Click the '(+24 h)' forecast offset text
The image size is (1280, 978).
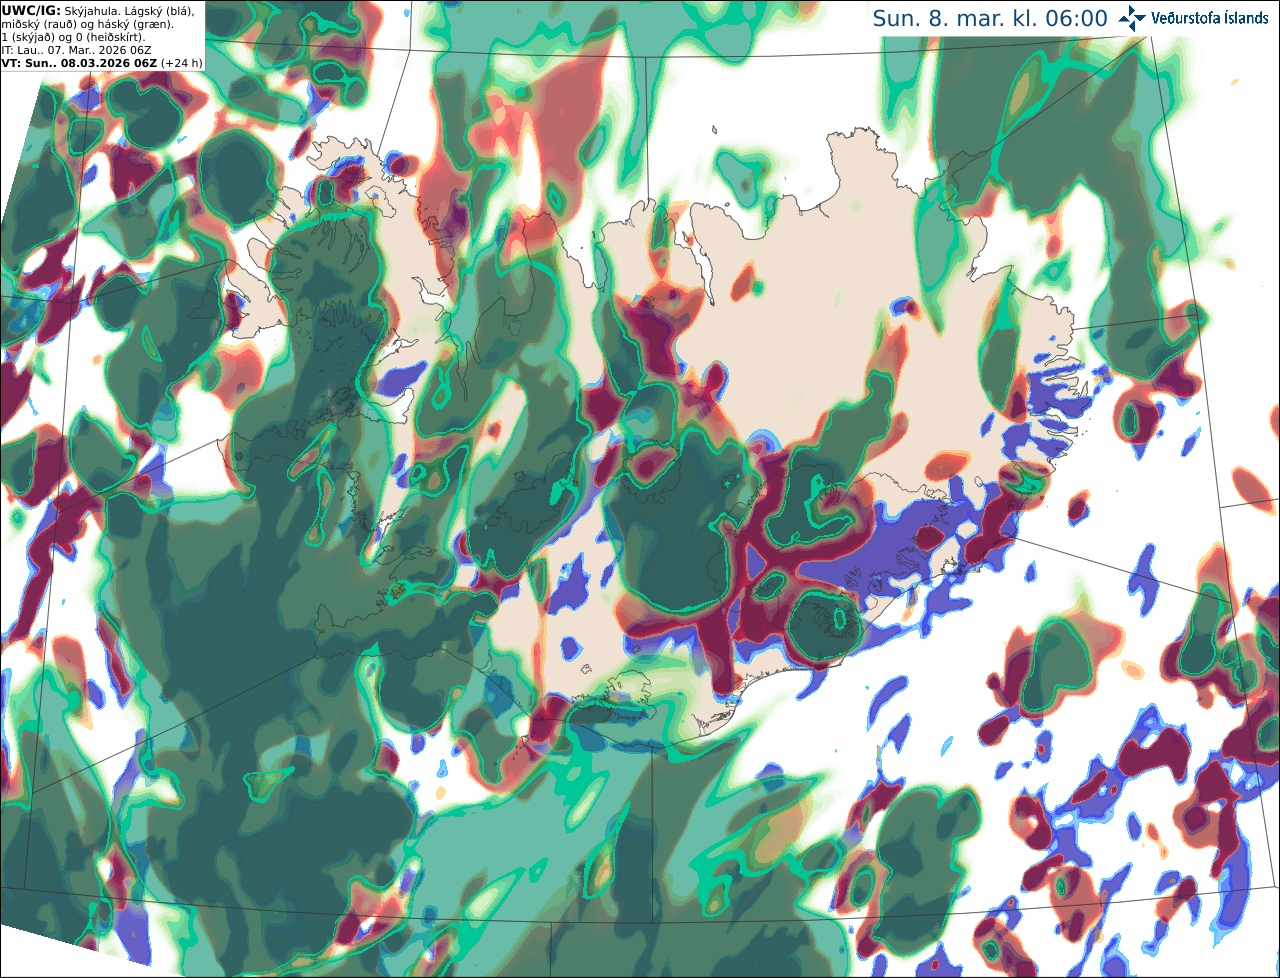[x=182, y=63]
